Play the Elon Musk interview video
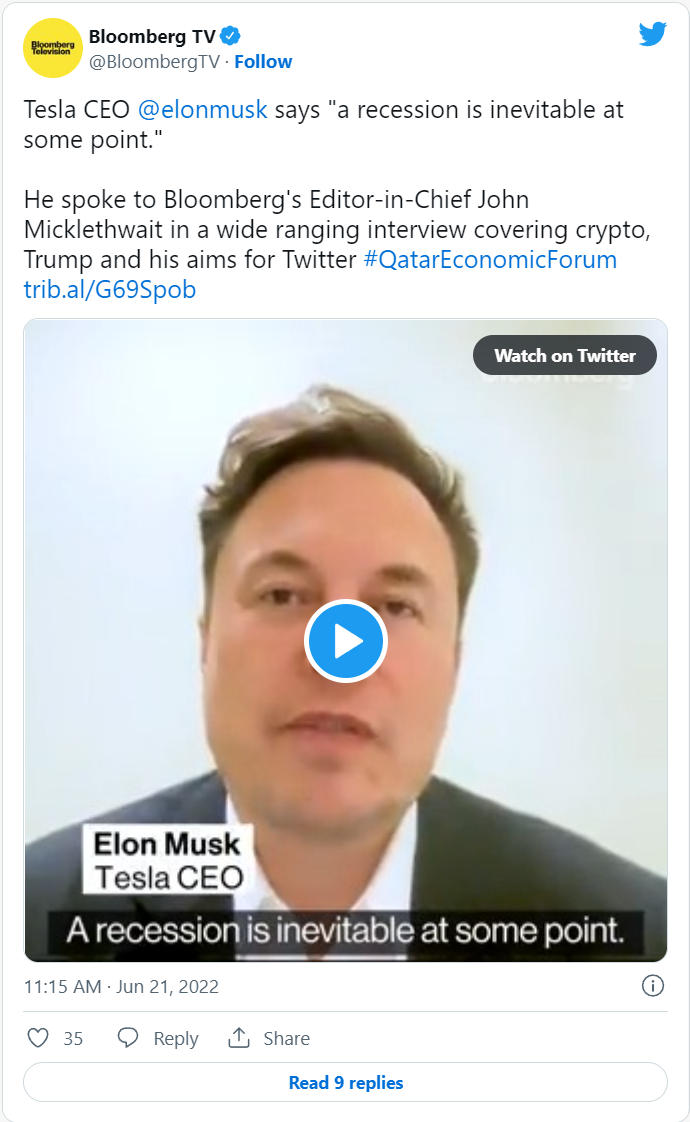690x1122 pixels. pos(346,641)
